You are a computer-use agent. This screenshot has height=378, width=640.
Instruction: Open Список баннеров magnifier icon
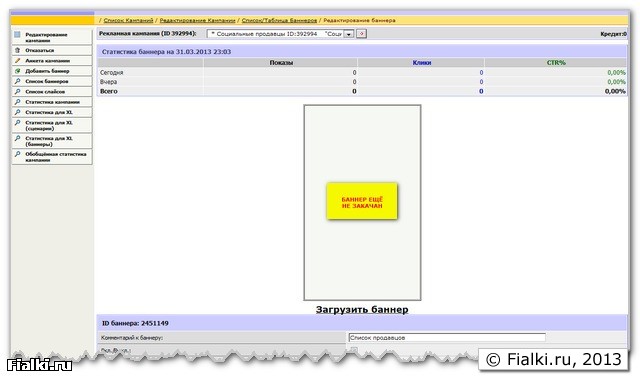(x=17, y=81)
